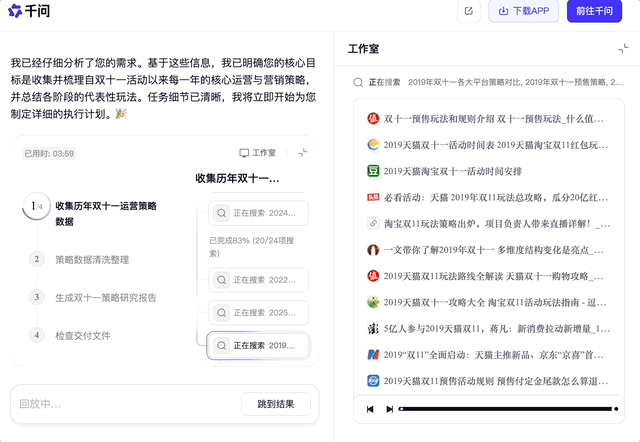Image resolution: width=640 pixels, height=442 pixels.
Task: Open the share link icon button
Action: pos(469,11)
